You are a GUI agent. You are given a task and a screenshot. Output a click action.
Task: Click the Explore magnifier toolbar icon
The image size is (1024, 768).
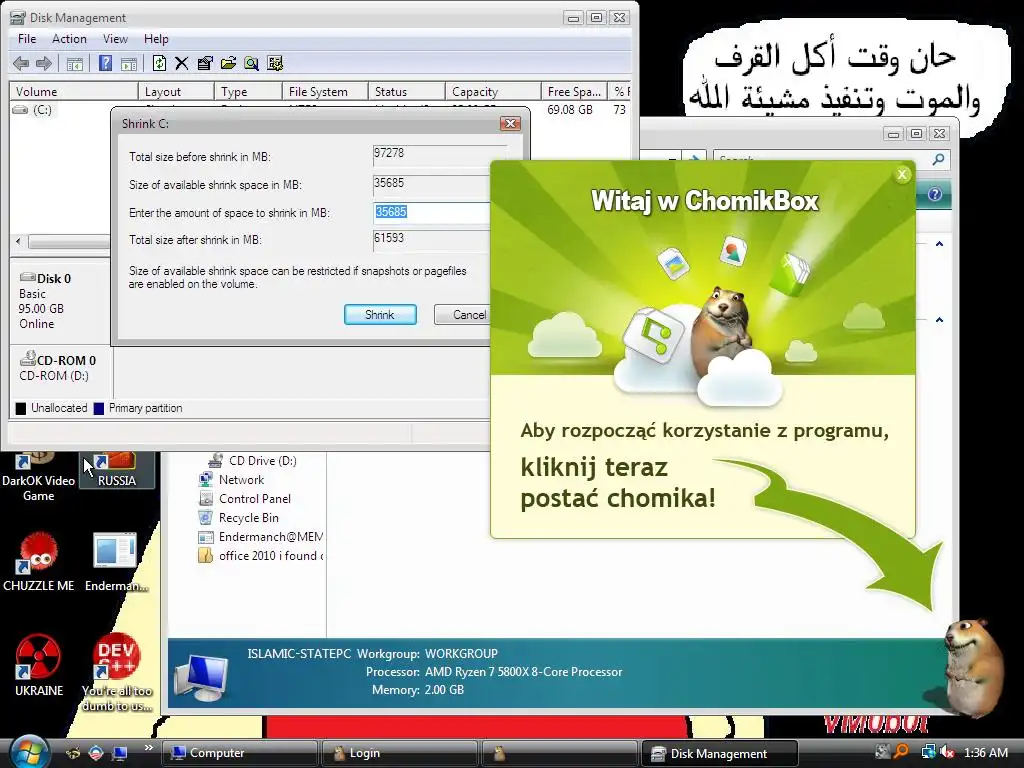click(251, 63)
